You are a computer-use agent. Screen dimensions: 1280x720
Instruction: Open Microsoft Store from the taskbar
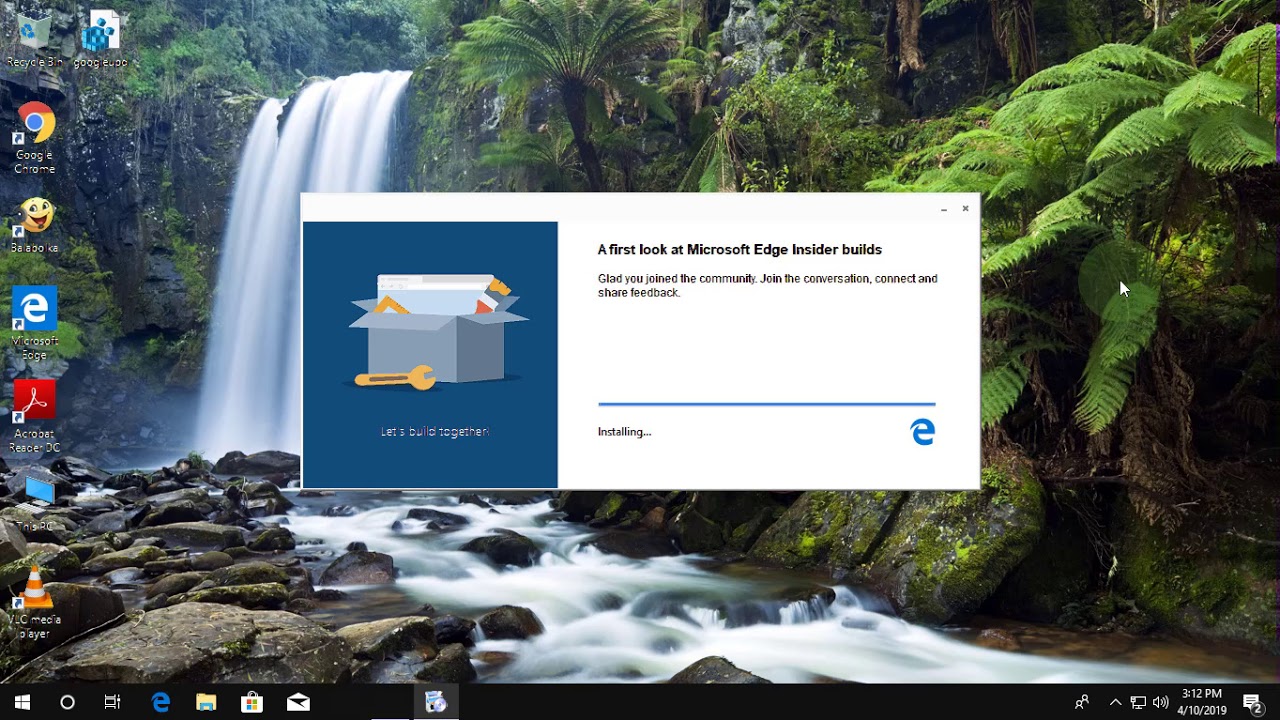tap(252, 702)
